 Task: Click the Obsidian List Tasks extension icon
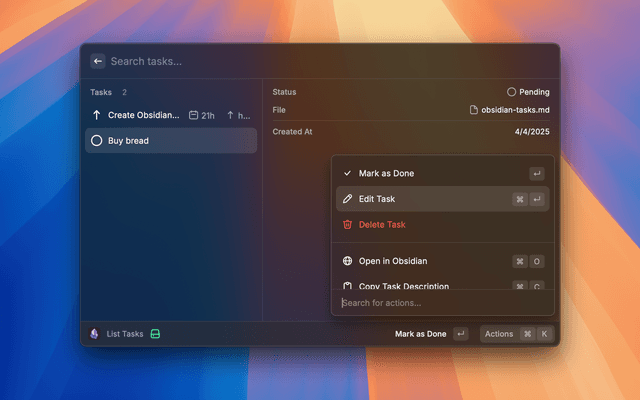point(94,334)
